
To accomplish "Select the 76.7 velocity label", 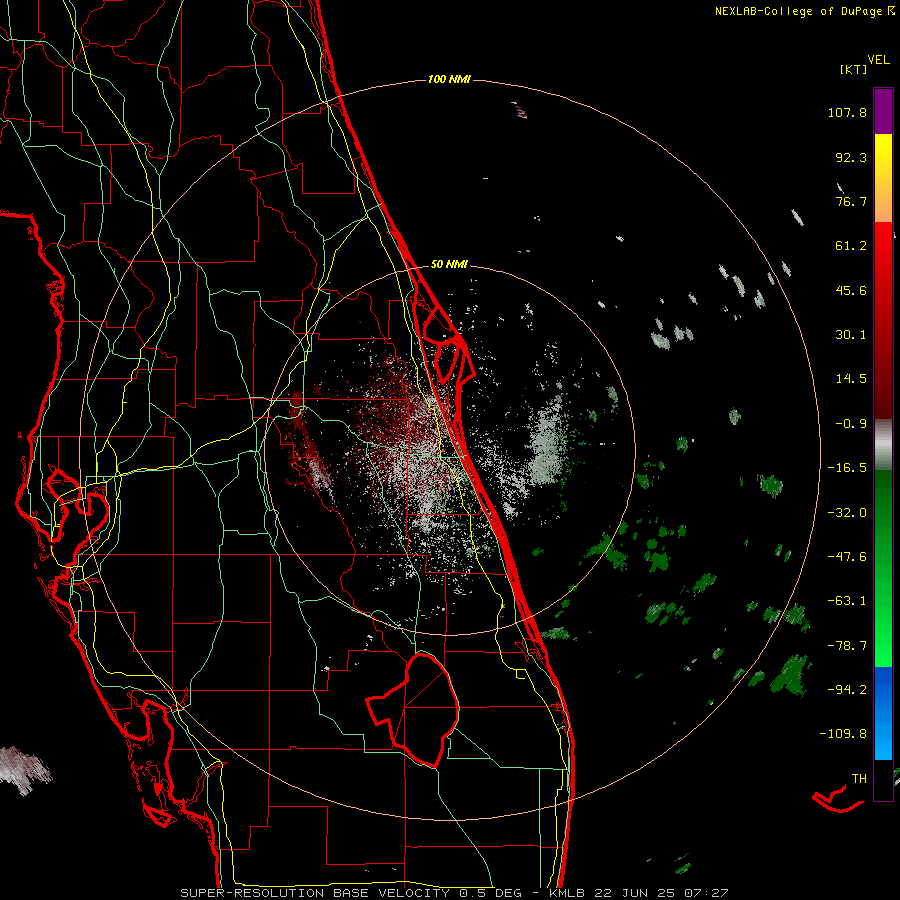I will (851, 201).
